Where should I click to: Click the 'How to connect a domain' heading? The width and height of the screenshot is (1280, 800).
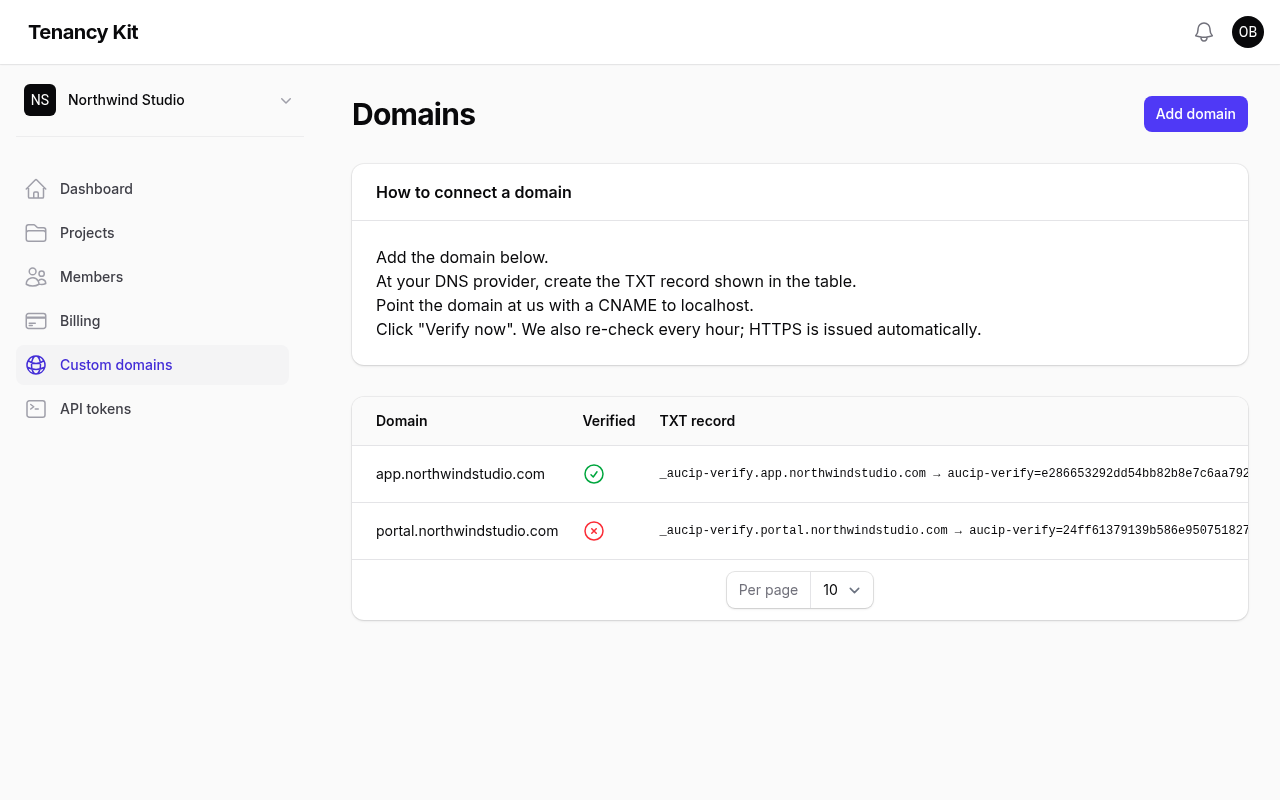pyautogui.click(x=474, y=192)
